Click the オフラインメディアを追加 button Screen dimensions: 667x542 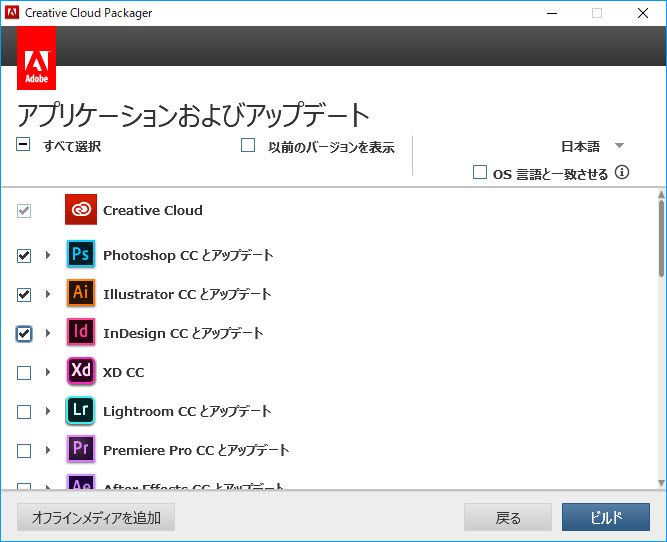point(96,517)
